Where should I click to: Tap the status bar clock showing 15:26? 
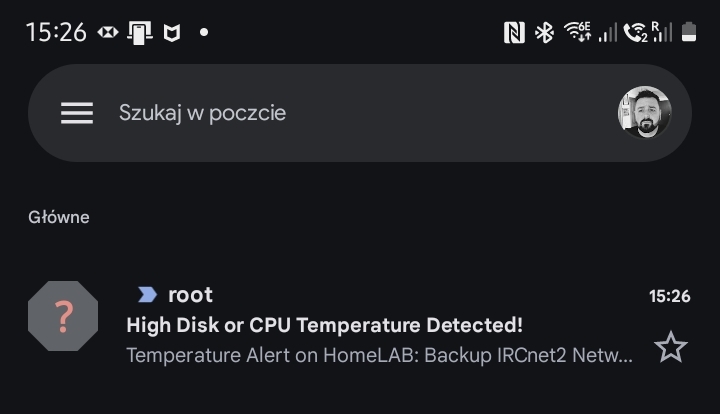[x=56, y=33]
